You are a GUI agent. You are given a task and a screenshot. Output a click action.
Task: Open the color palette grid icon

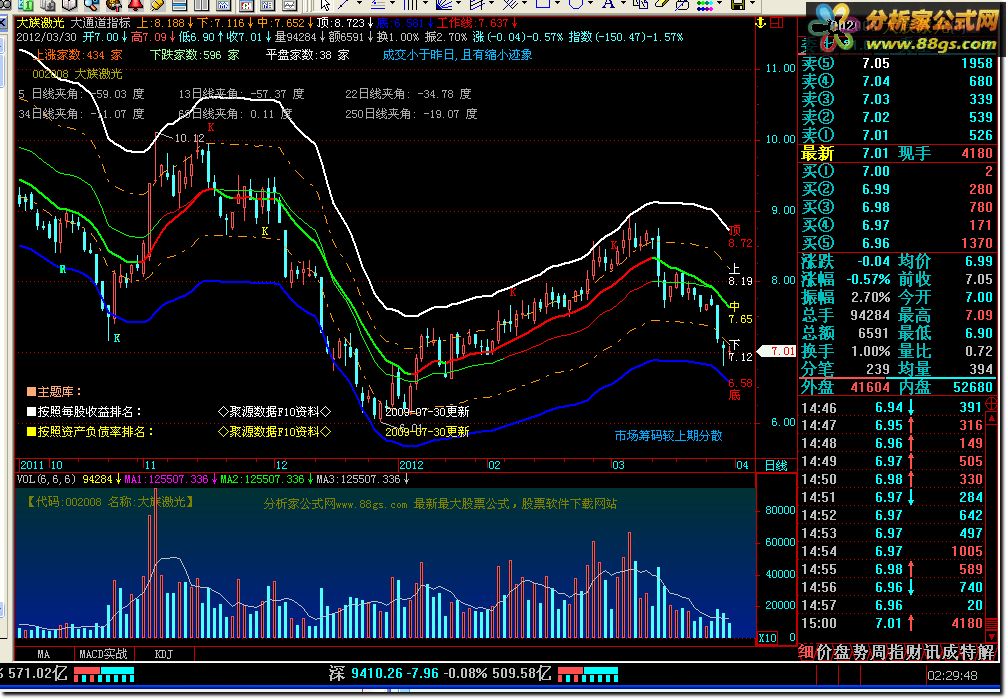[705, 5]
